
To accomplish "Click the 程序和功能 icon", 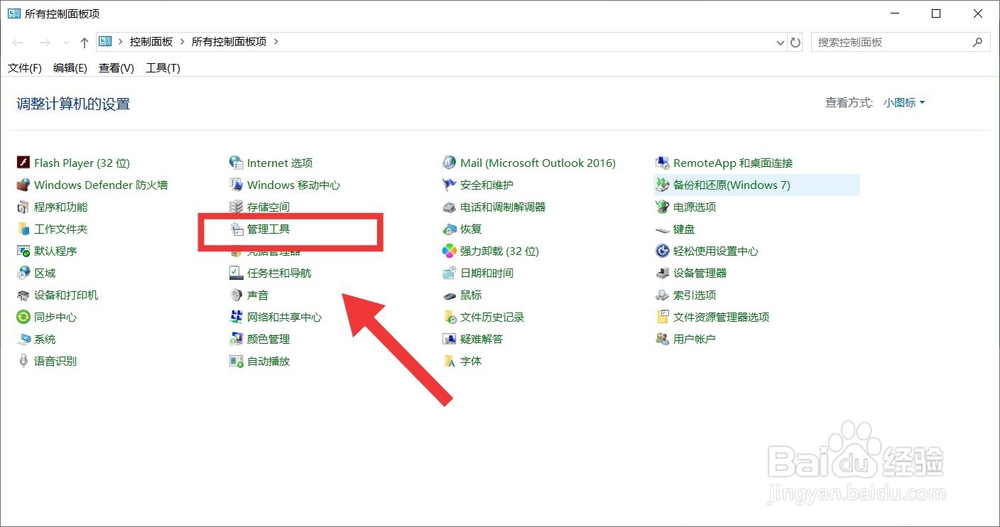I will pyautogui.click(x=24, y=207).
